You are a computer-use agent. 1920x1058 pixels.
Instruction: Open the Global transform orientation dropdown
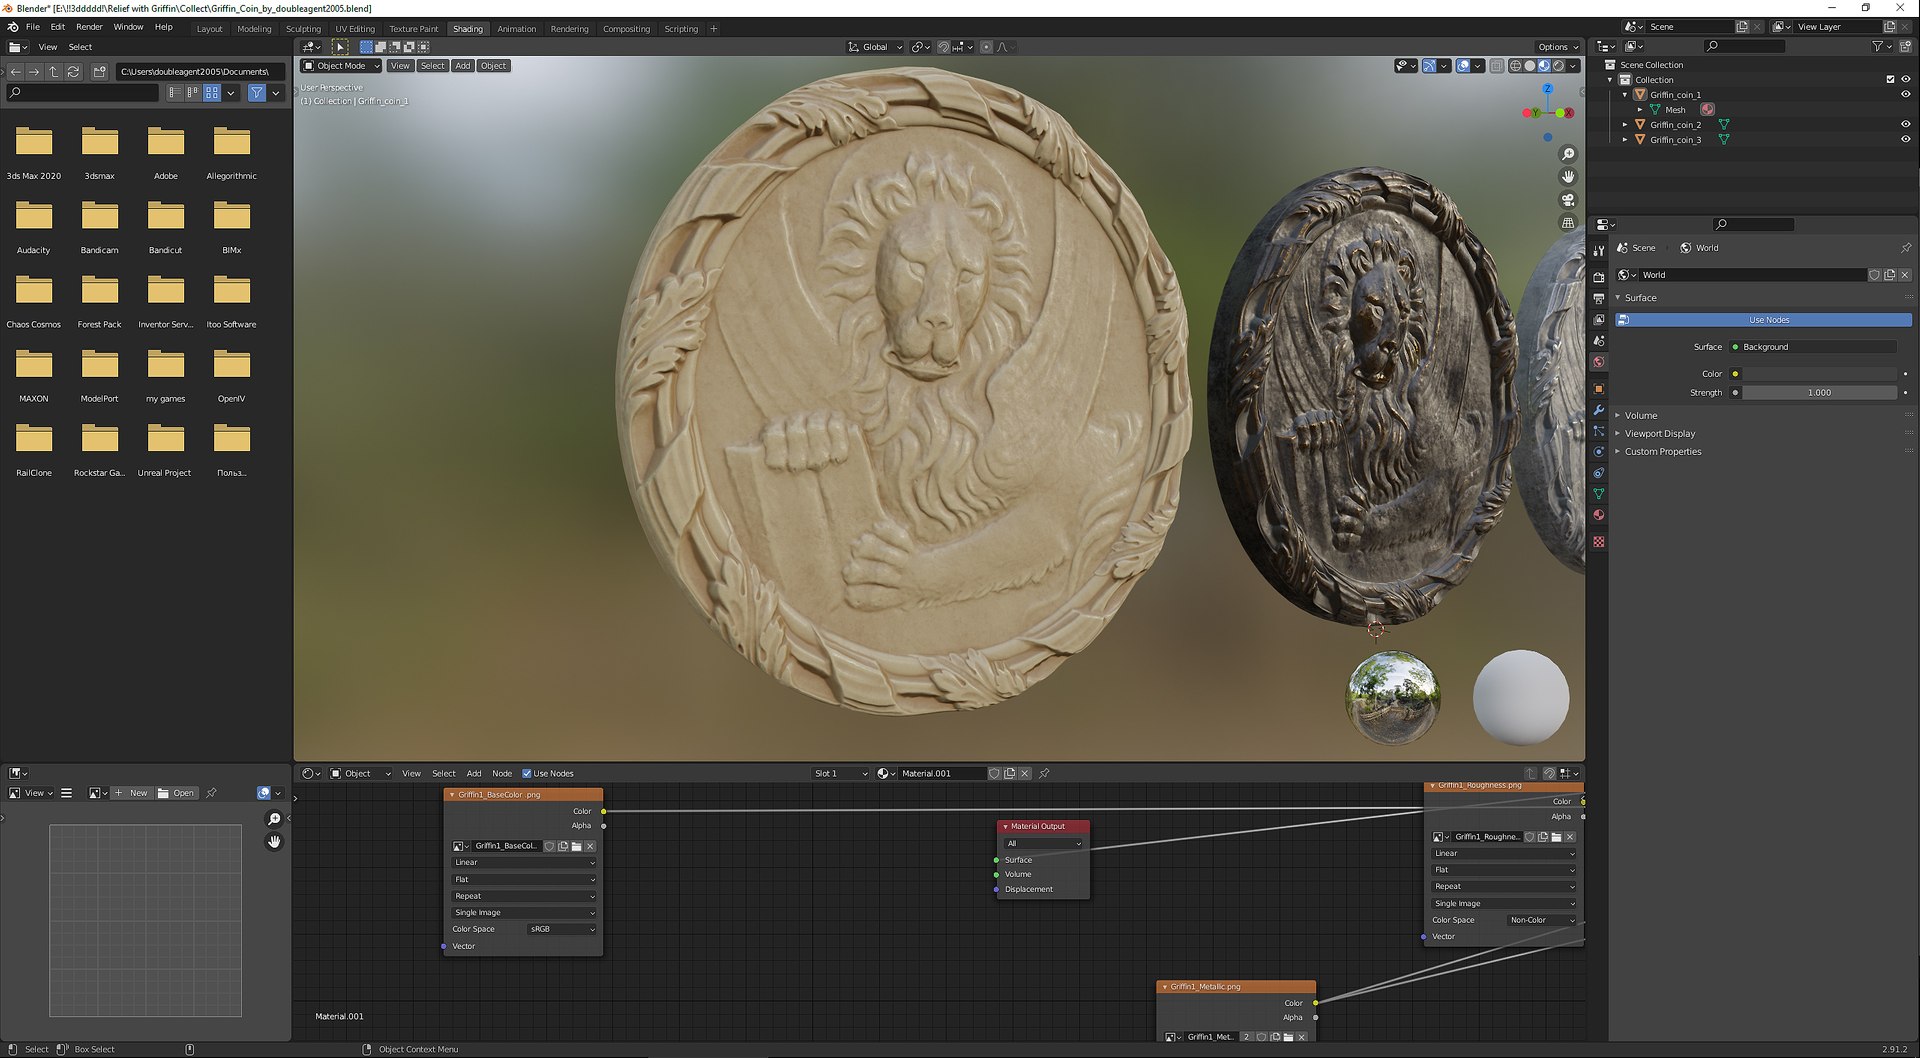click(x=875, y=47)
